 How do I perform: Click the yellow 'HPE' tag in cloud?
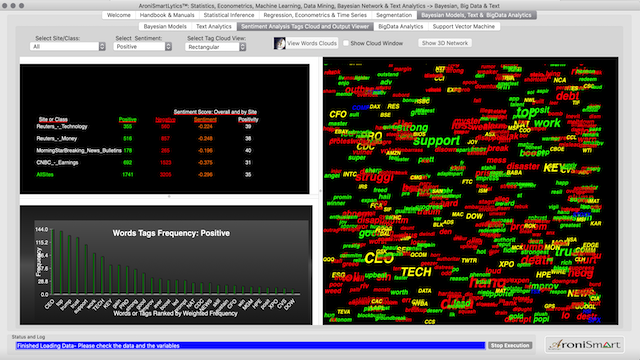[x=543, y=275]
